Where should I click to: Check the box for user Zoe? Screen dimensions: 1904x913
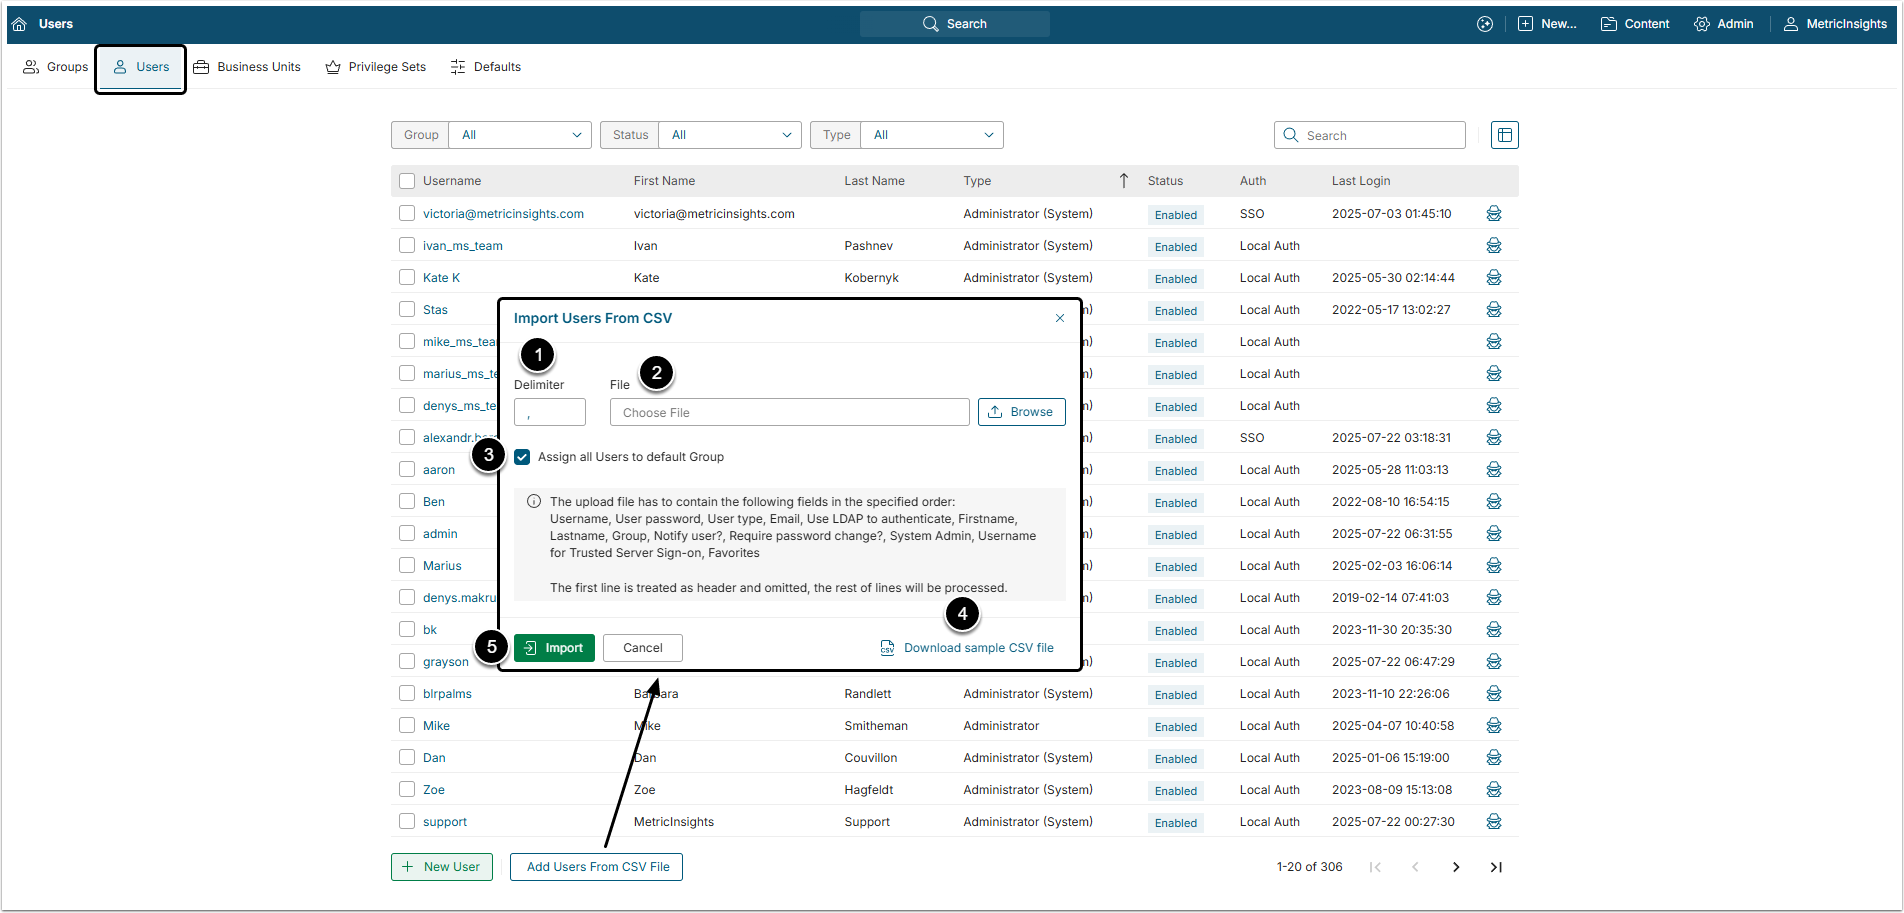(x=407, y=790)
